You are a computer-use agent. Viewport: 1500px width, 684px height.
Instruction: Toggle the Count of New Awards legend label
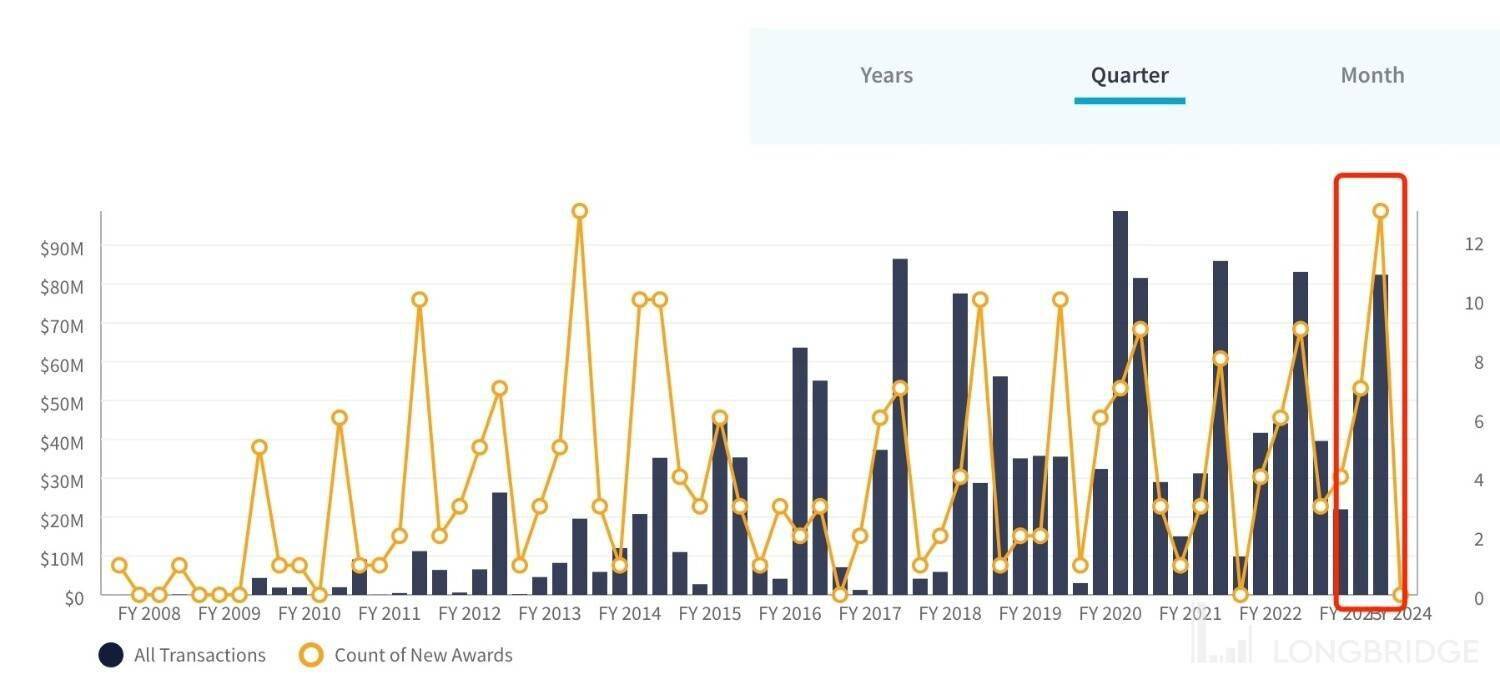coord(423,655)
